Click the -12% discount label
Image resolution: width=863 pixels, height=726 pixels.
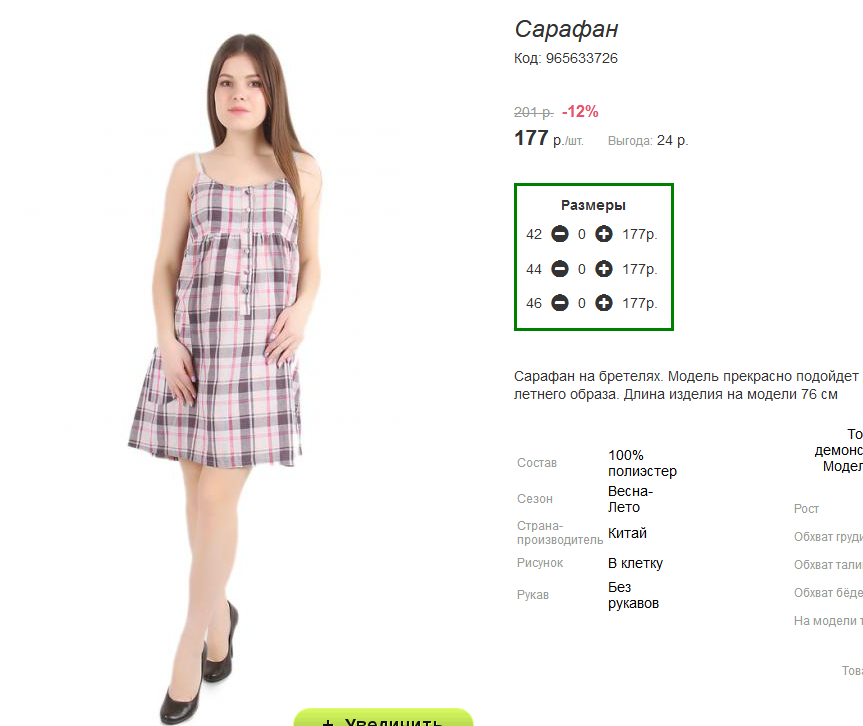580,112
